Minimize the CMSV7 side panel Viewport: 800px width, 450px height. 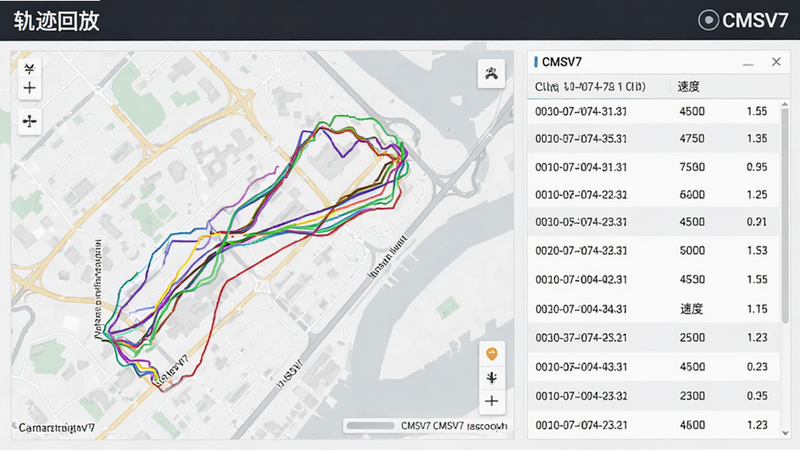[x=748, y=63]
